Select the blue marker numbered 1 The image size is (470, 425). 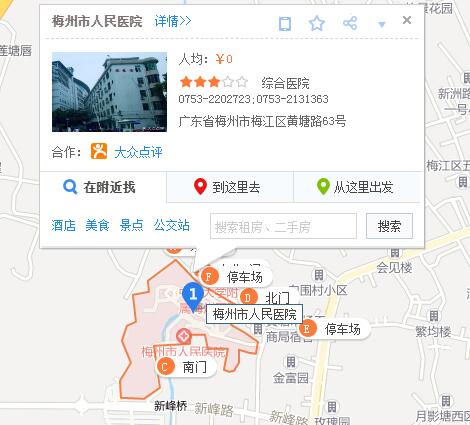[x=193, y=297]
